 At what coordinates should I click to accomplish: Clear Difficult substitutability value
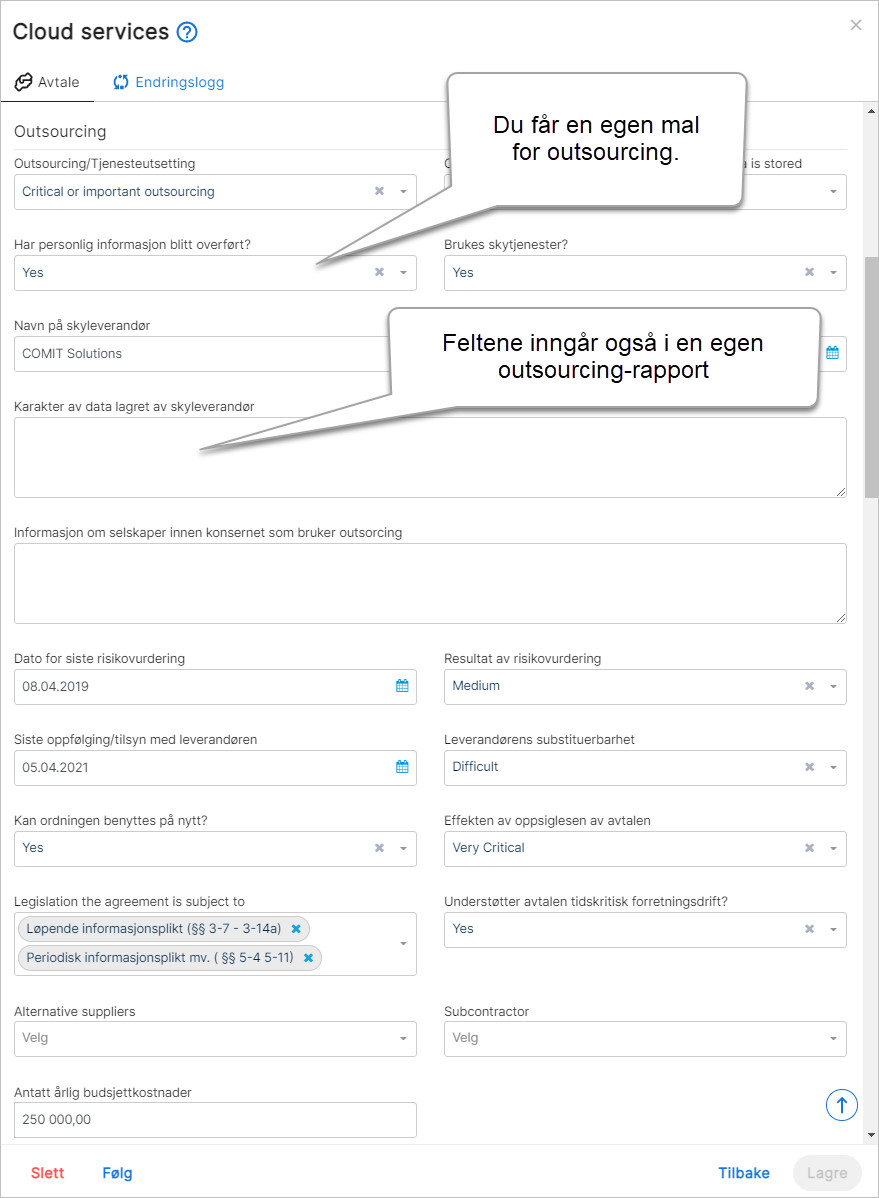tap(809, 767)
